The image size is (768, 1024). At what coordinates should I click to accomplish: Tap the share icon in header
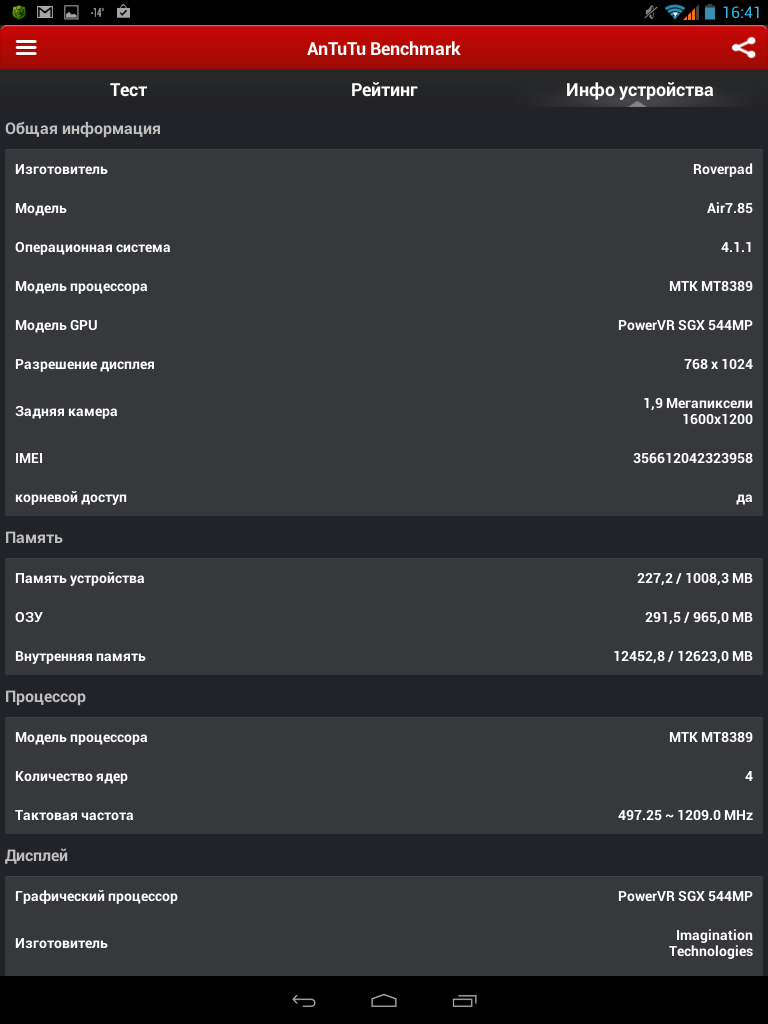point(743,48)
